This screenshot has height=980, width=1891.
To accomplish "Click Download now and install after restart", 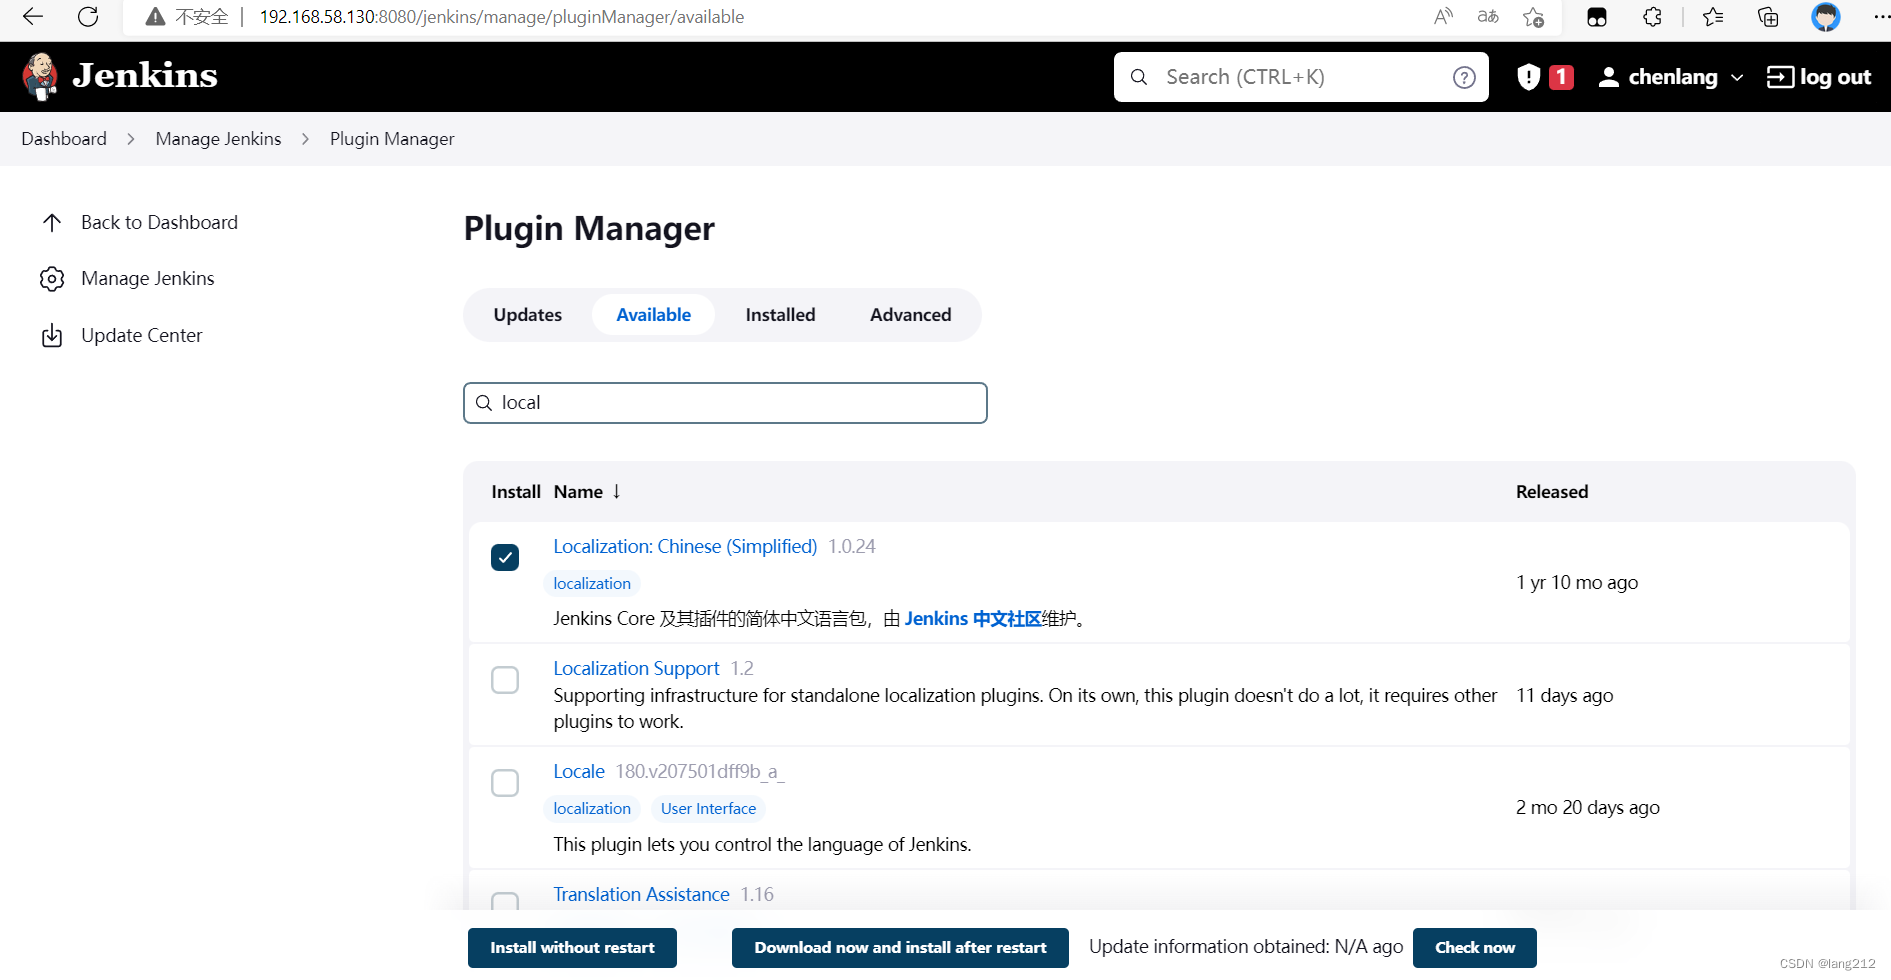I will pos(900,948).
